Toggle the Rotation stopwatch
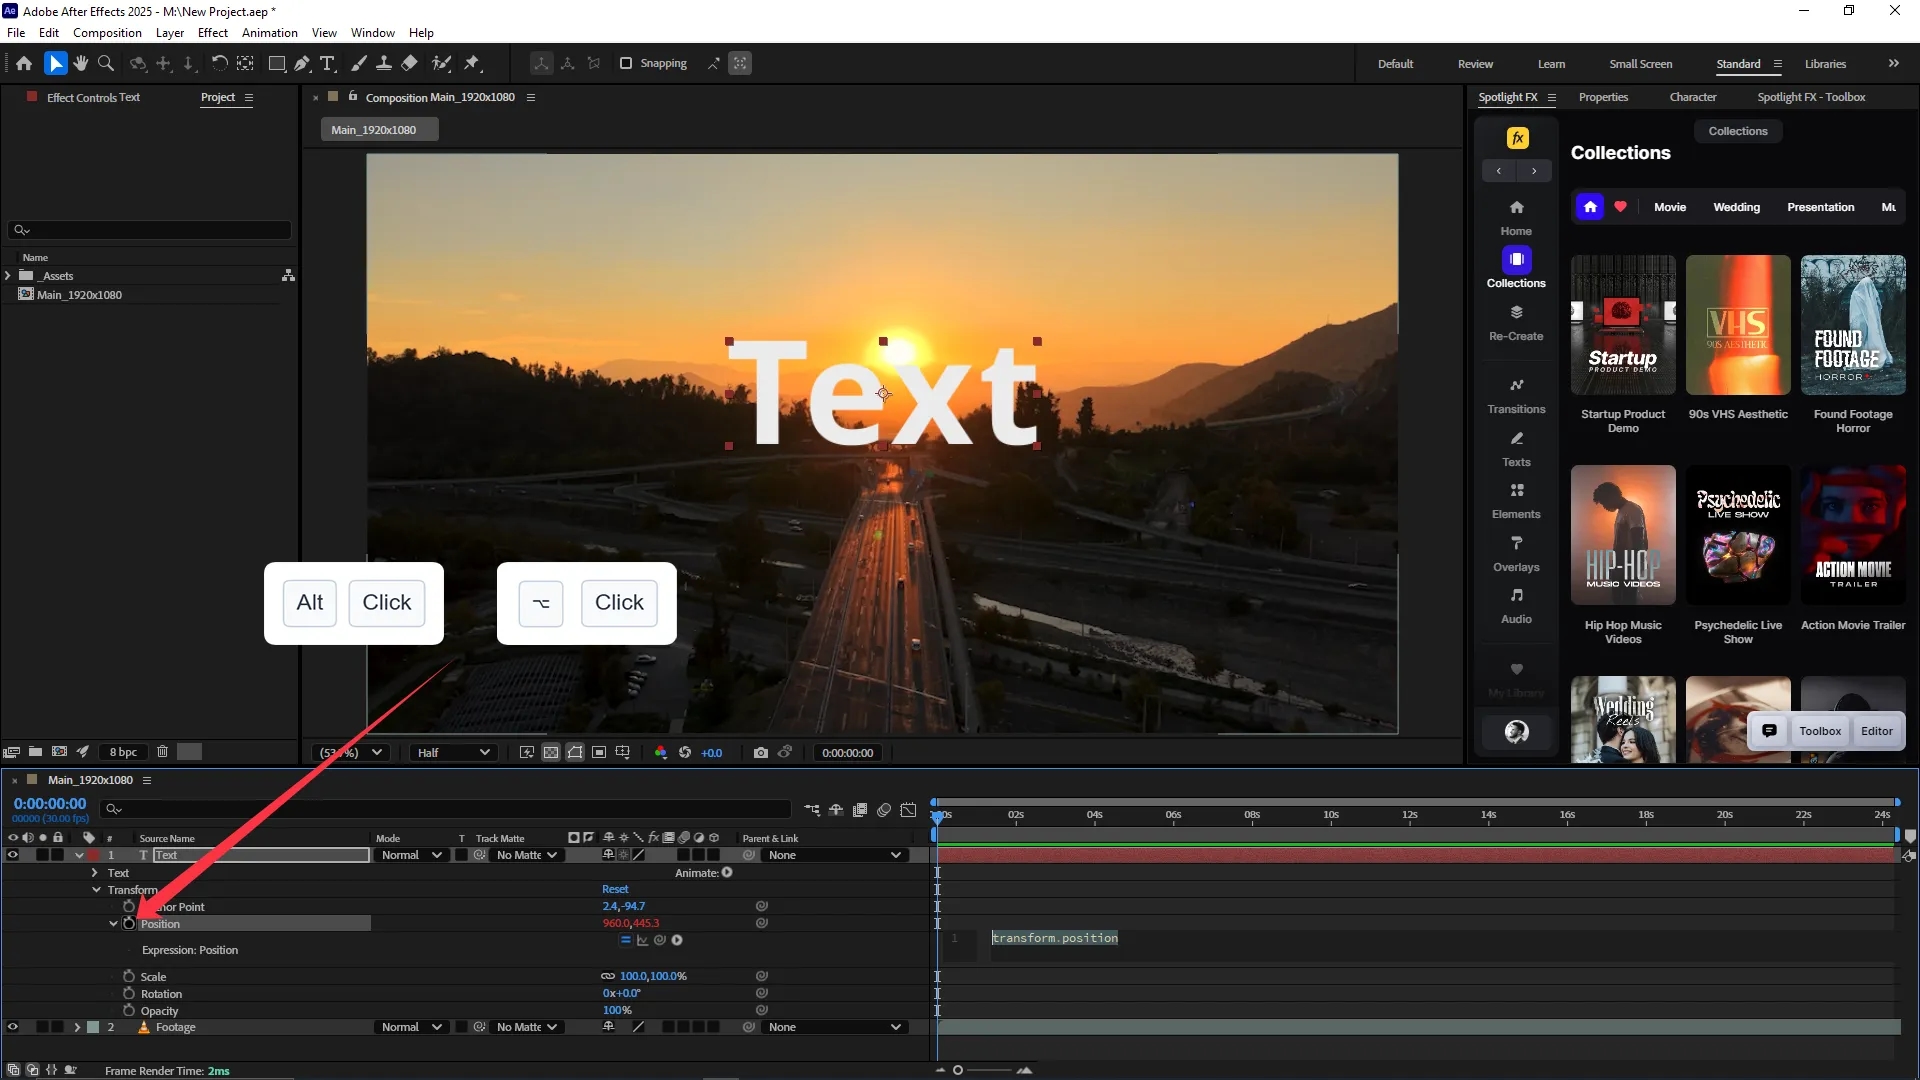Image resolution: width=1920 pixels, height=1080 pixels. pos(129,993)
